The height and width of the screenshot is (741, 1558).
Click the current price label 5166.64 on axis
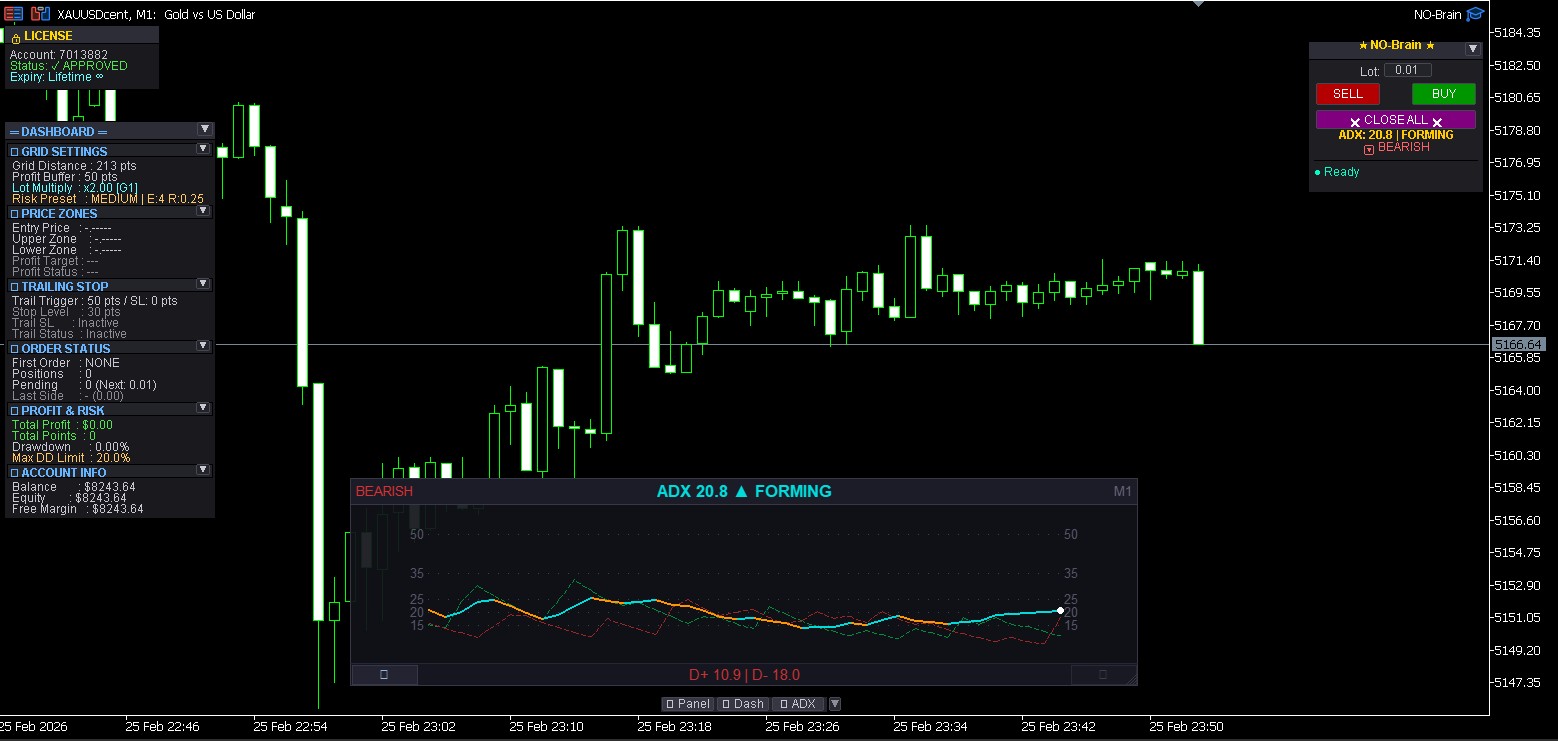click(x=1519, y=344)
